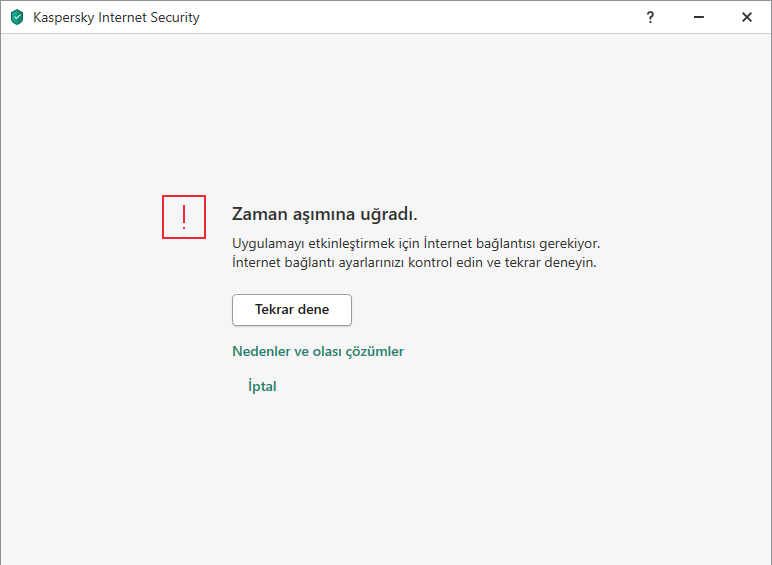Screen dimensions: 772x565
Task: Click the line mentioning "İnternet bağlantısı gerekiyor"
Action: click(x=416, y=243)
